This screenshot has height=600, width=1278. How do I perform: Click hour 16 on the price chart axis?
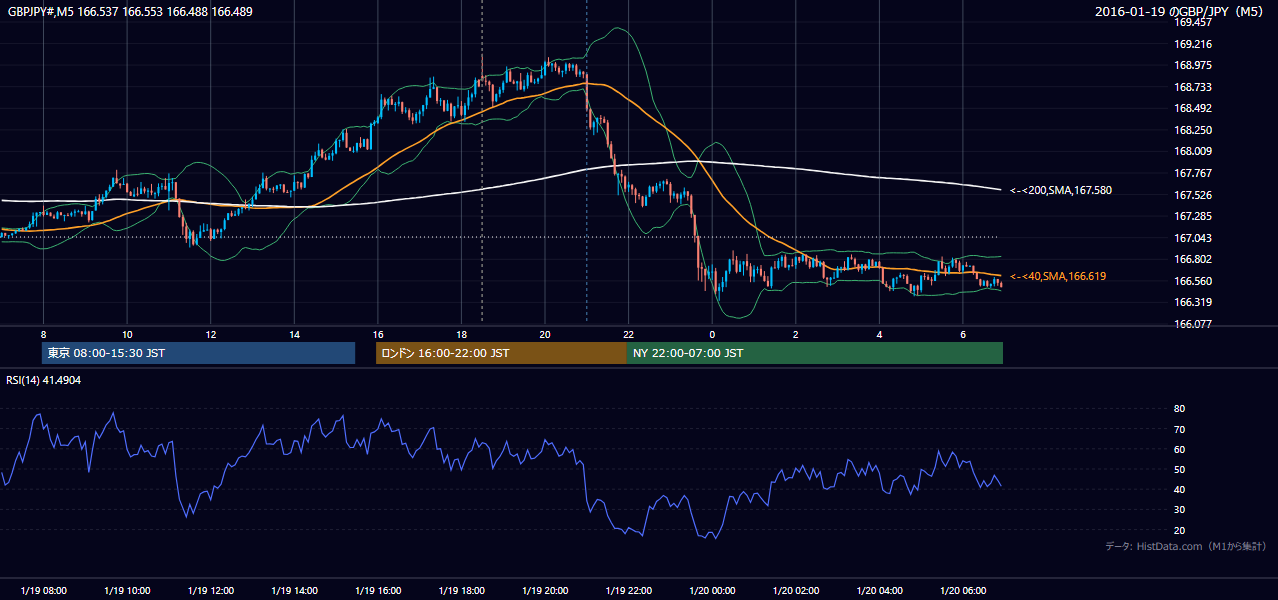(378, 334)
